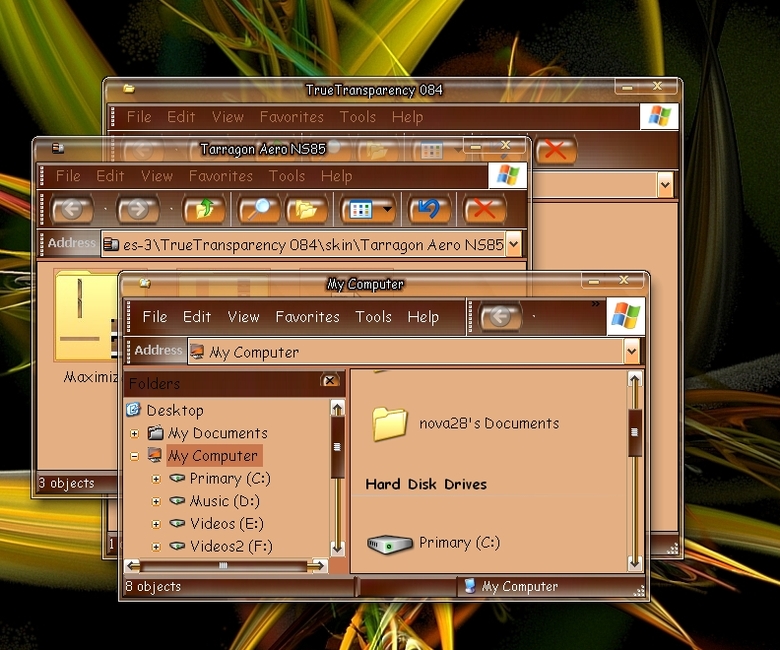
Task: Toggle Folders pane button in Tarragon Aero toolbar
Action: tap(306, 209)
